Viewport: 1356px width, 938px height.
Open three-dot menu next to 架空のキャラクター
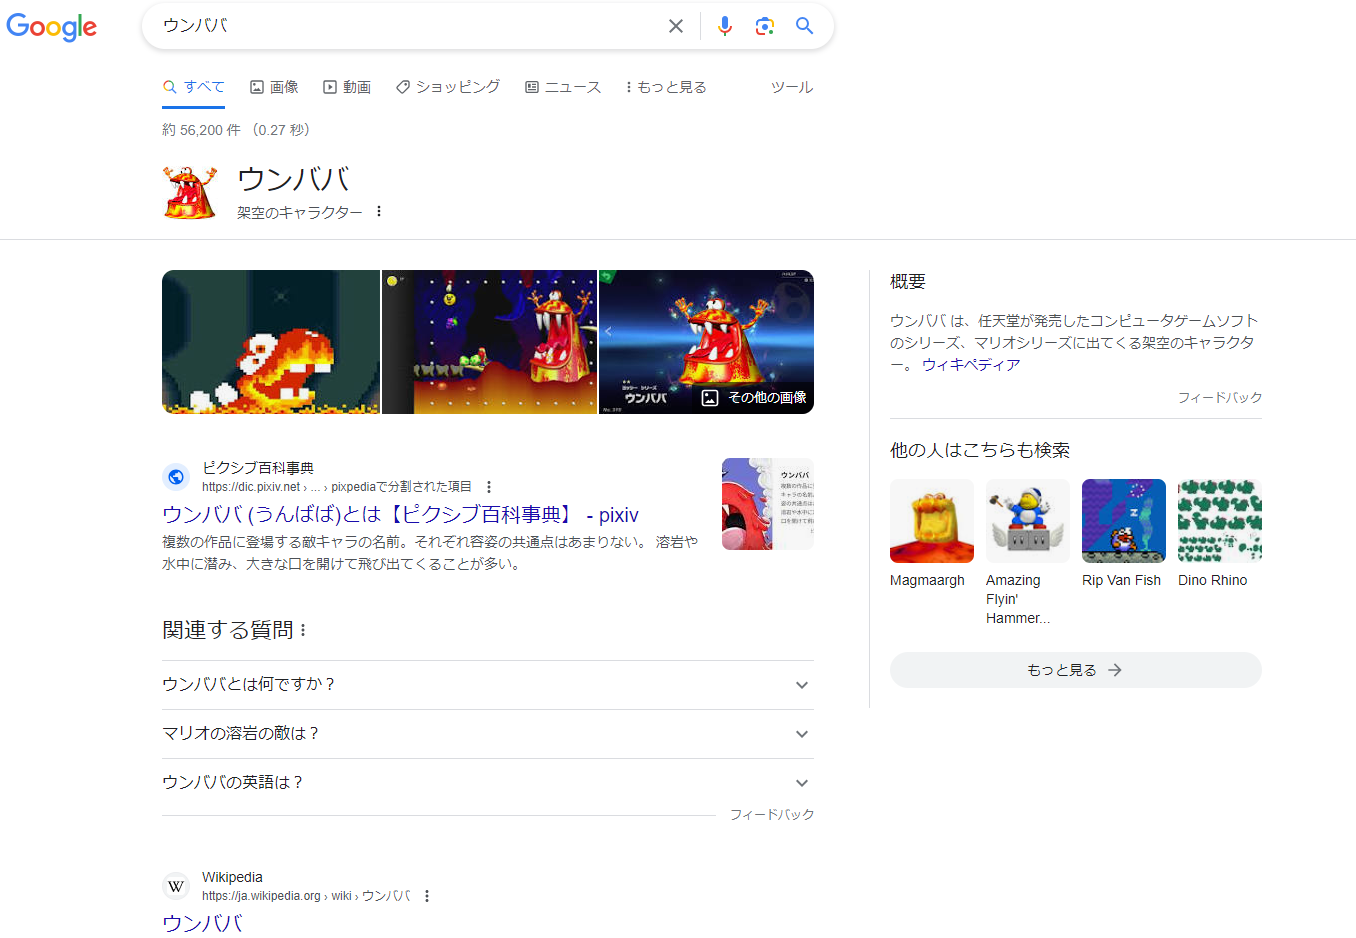379,211
